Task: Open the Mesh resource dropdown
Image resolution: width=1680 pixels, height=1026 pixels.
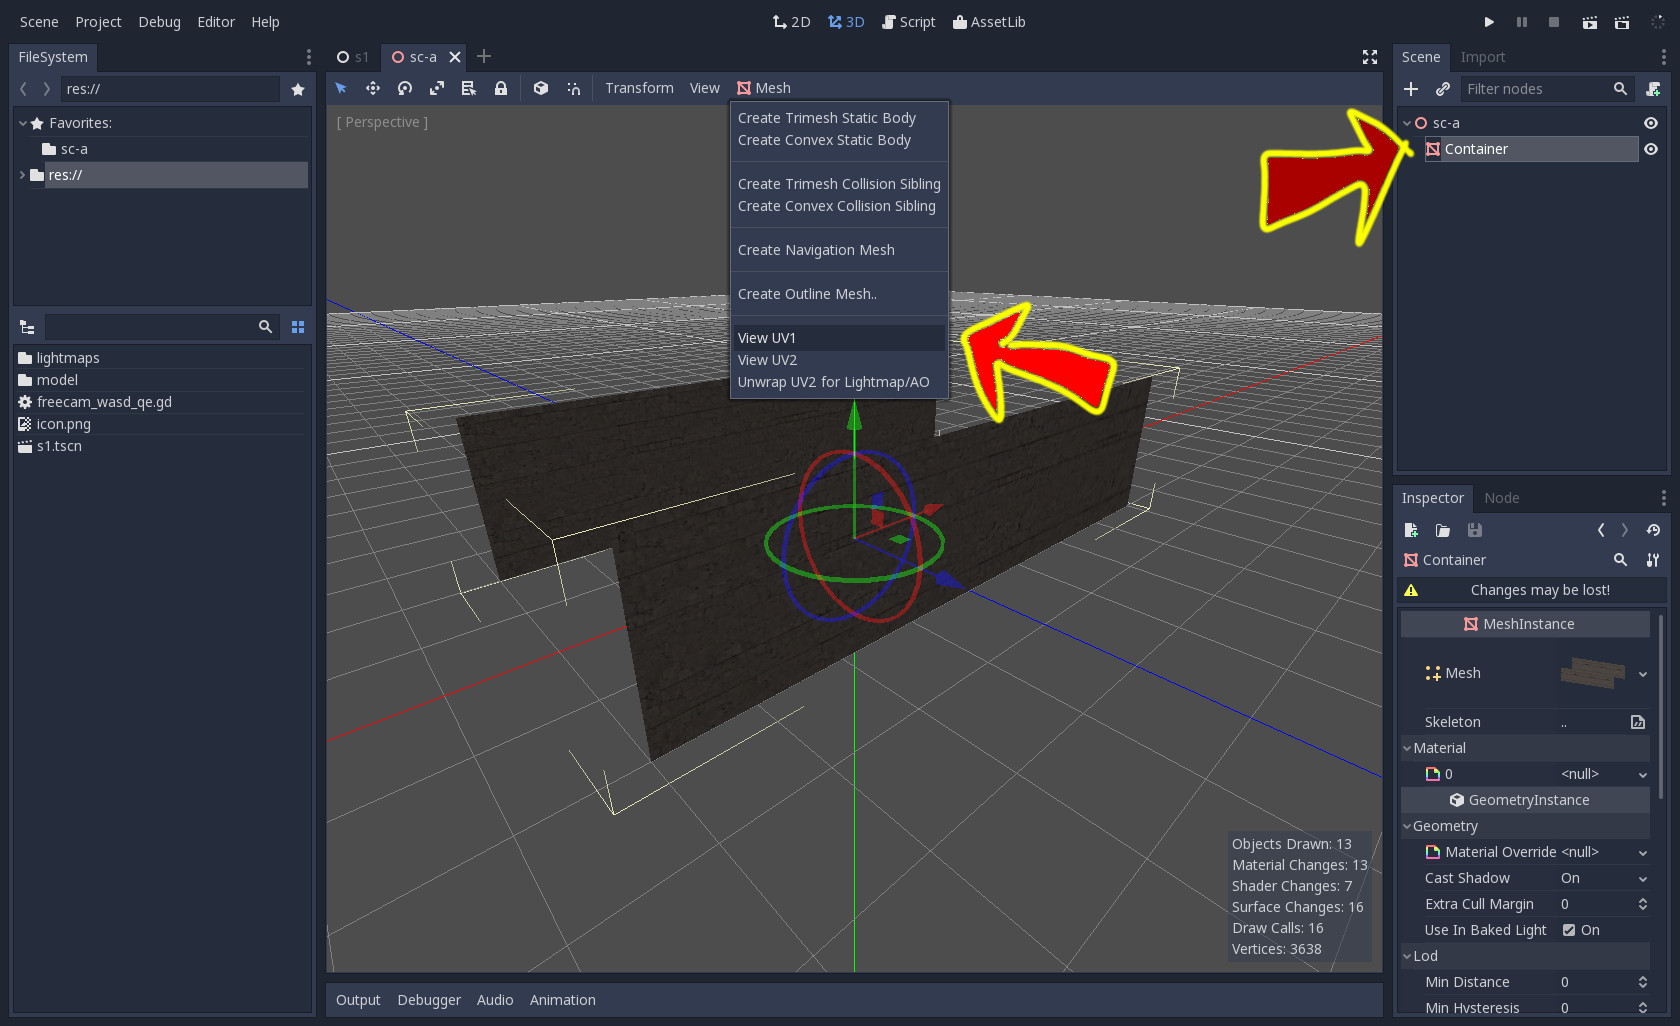Action: point(1643,674)
